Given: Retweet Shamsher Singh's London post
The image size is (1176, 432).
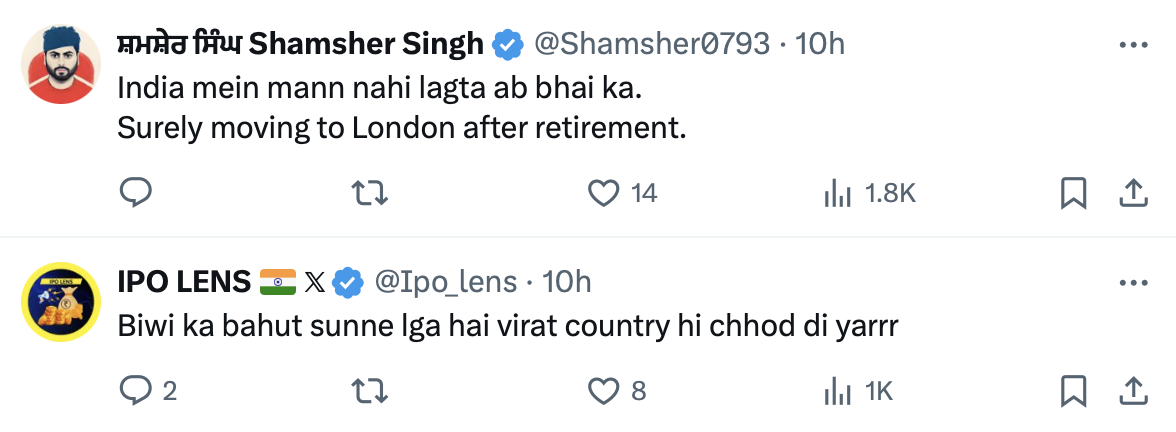Looking at the screenshot, I should click(x=371, y=192).
